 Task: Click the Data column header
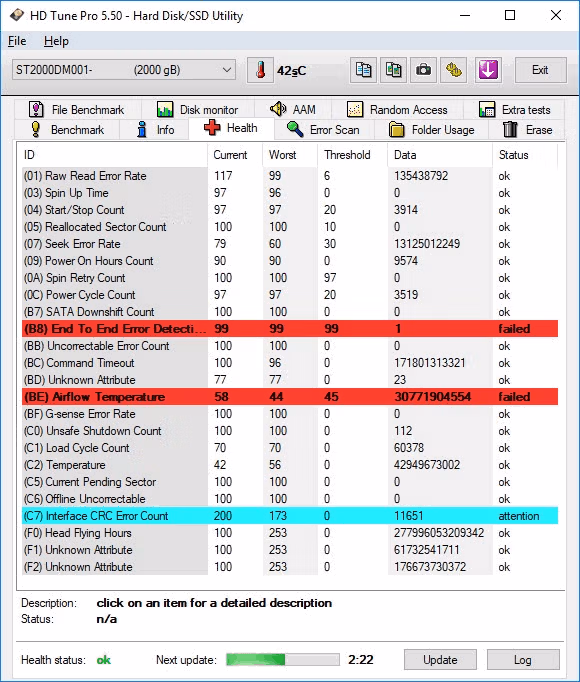tap(440, 155)
